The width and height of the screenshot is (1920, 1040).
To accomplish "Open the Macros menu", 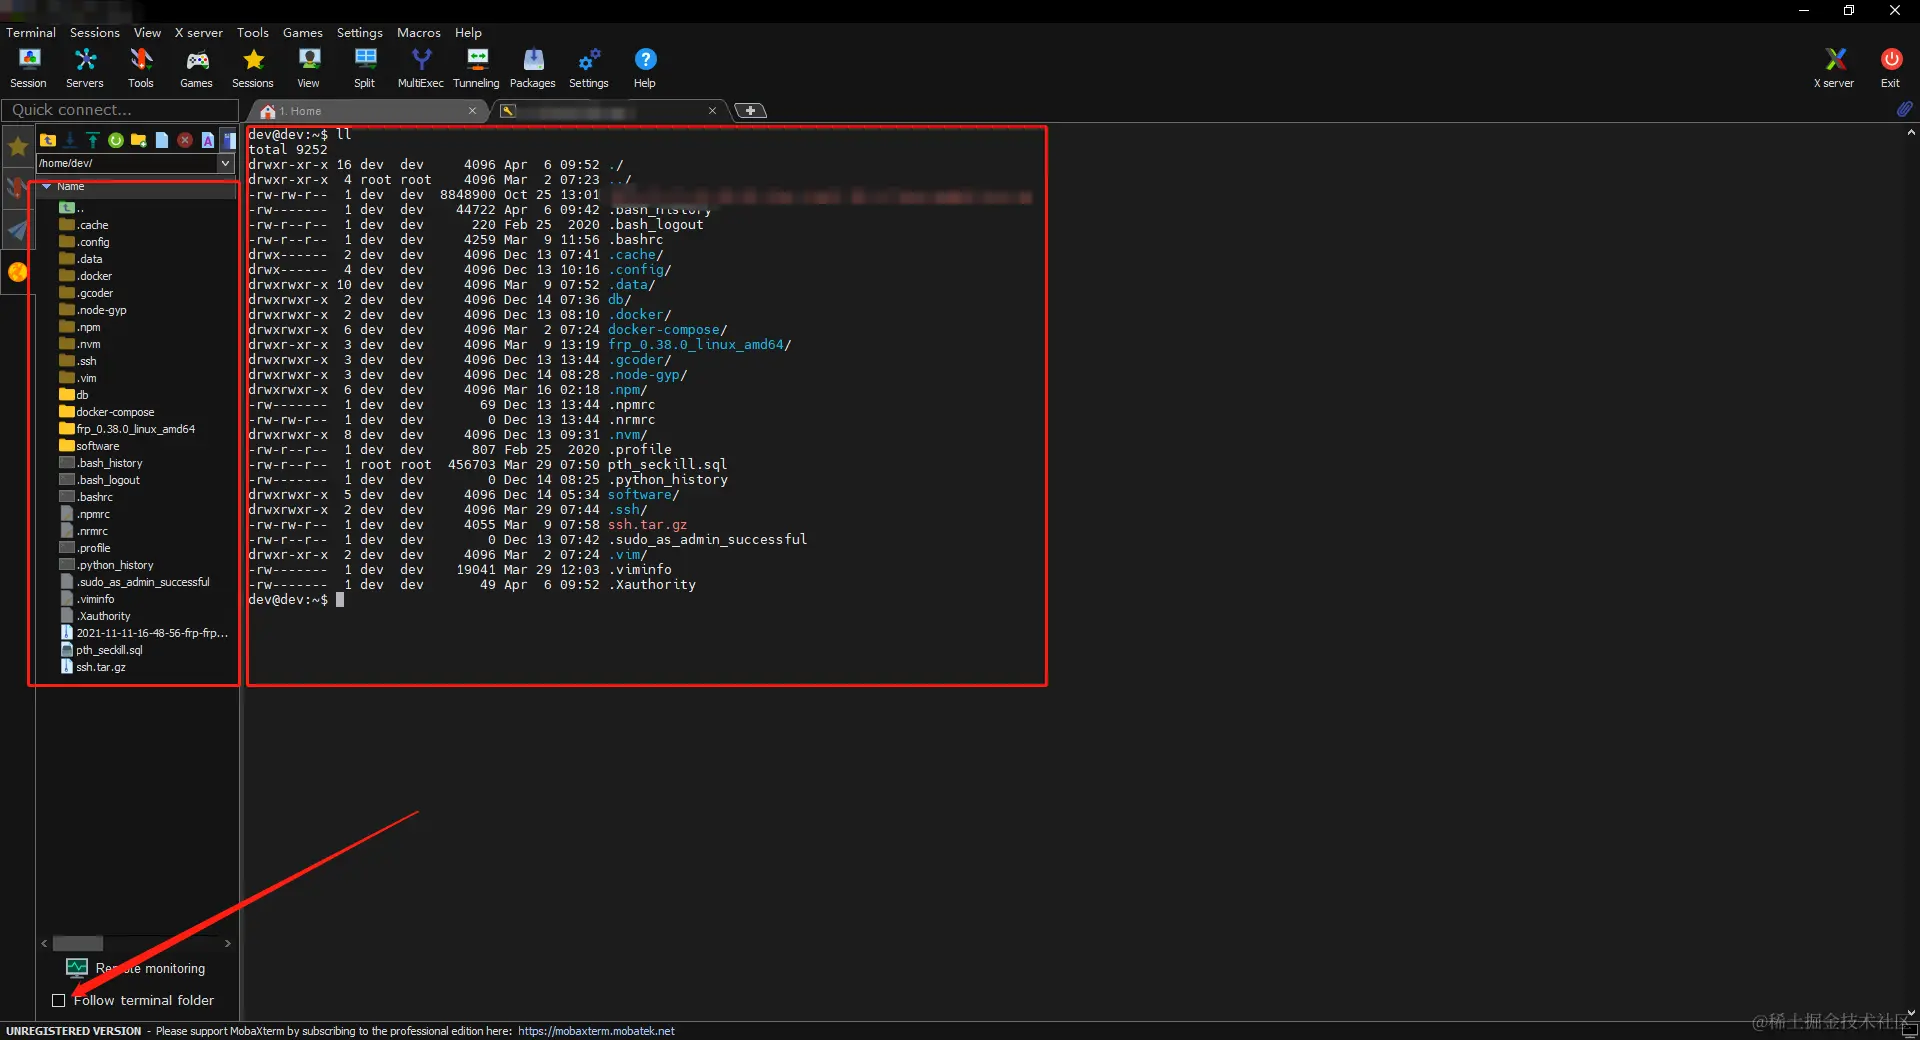I will point(419,32).
